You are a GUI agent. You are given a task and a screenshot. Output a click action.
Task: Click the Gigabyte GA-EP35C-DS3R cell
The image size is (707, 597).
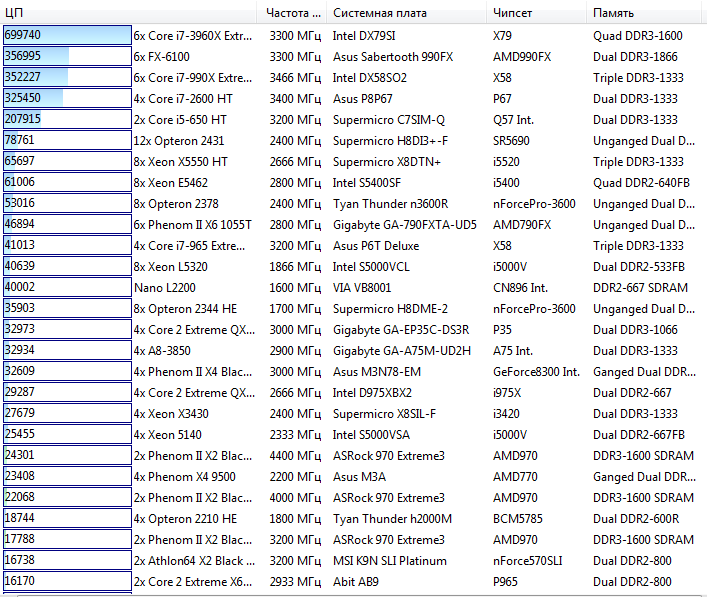pos(401,330)
